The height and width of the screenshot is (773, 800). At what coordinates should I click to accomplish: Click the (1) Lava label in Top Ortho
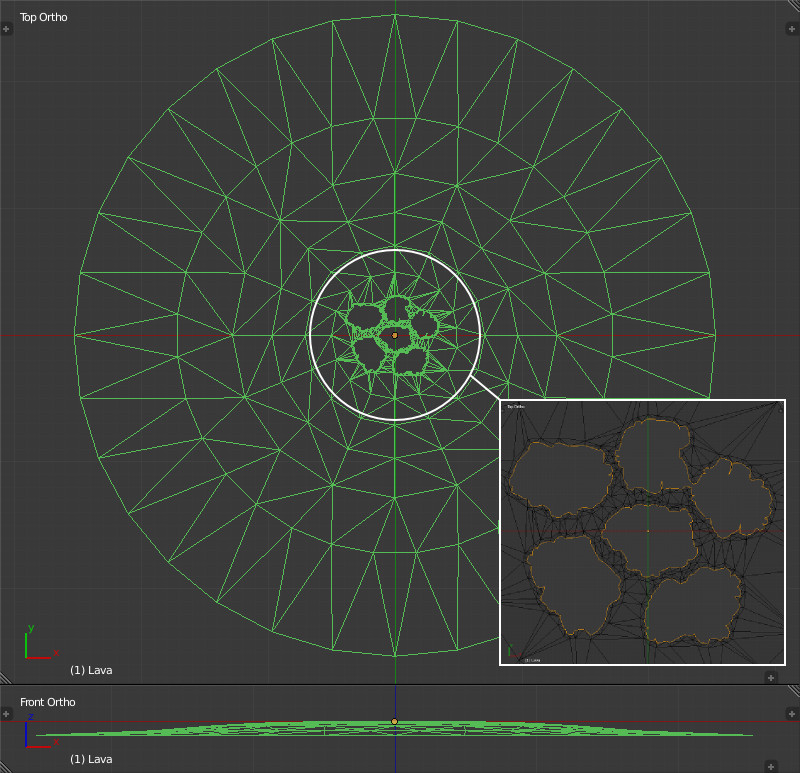click(91, 669)
